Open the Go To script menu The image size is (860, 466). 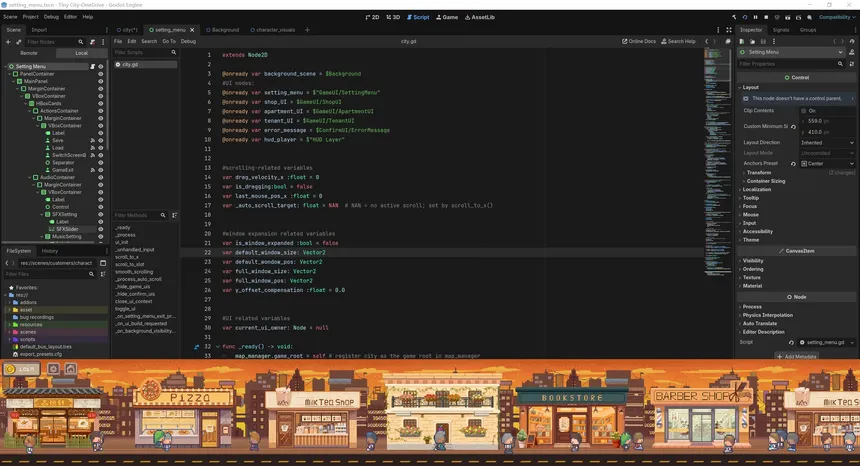tap(169, 41)
